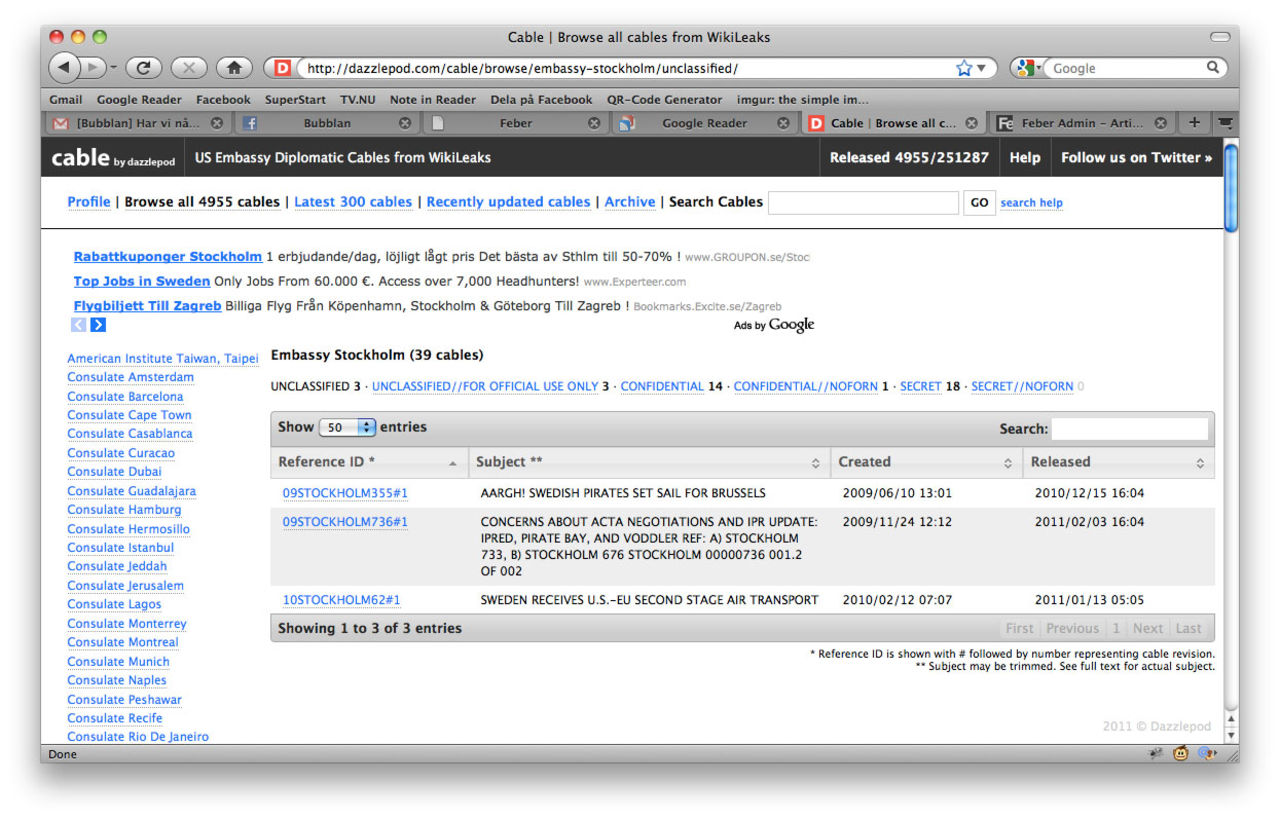Click the Stop loading icon

click(x=189, y=67)
